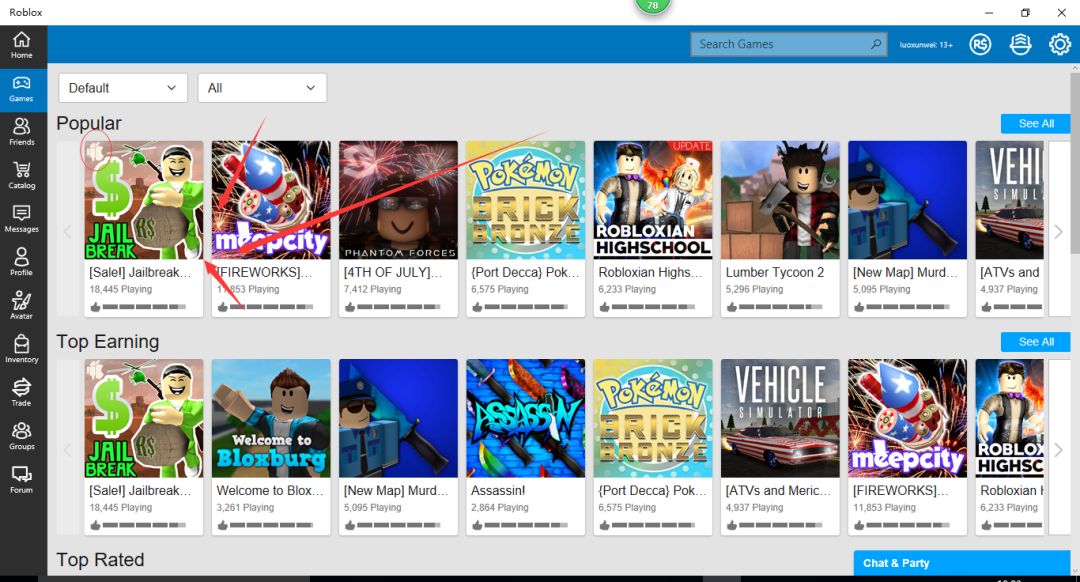Open the settings gear icon
The height and width of the screenshot is (582, 1080).
coord(1059,44)
